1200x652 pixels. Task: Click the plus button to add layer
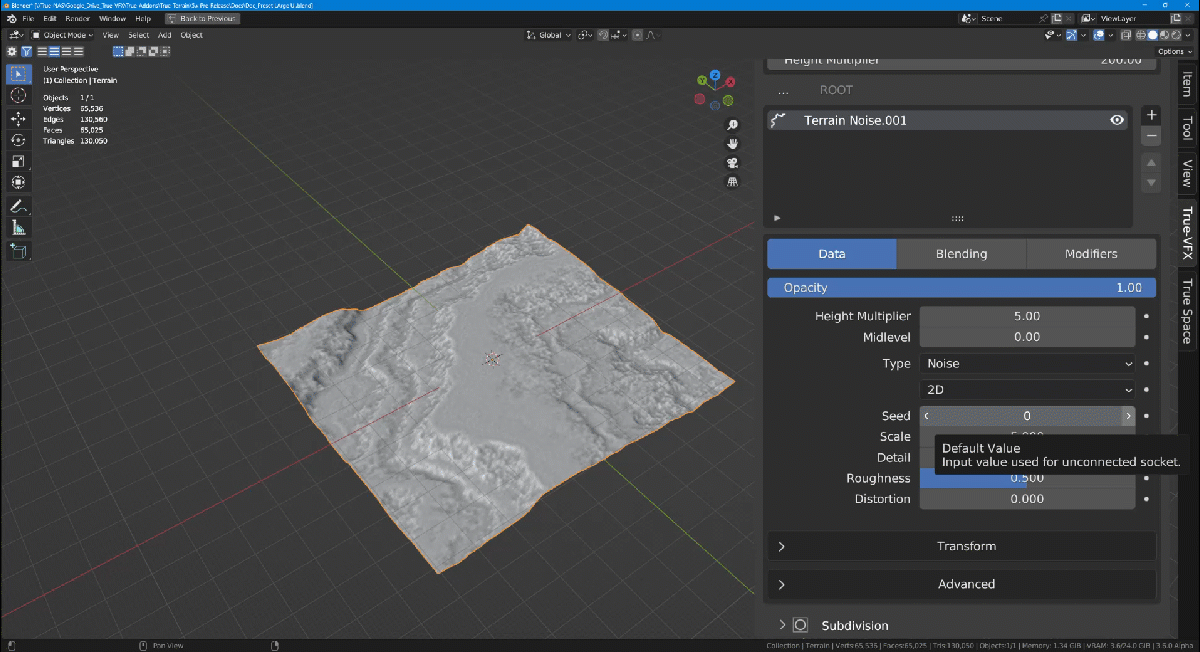coord(1152,115)
